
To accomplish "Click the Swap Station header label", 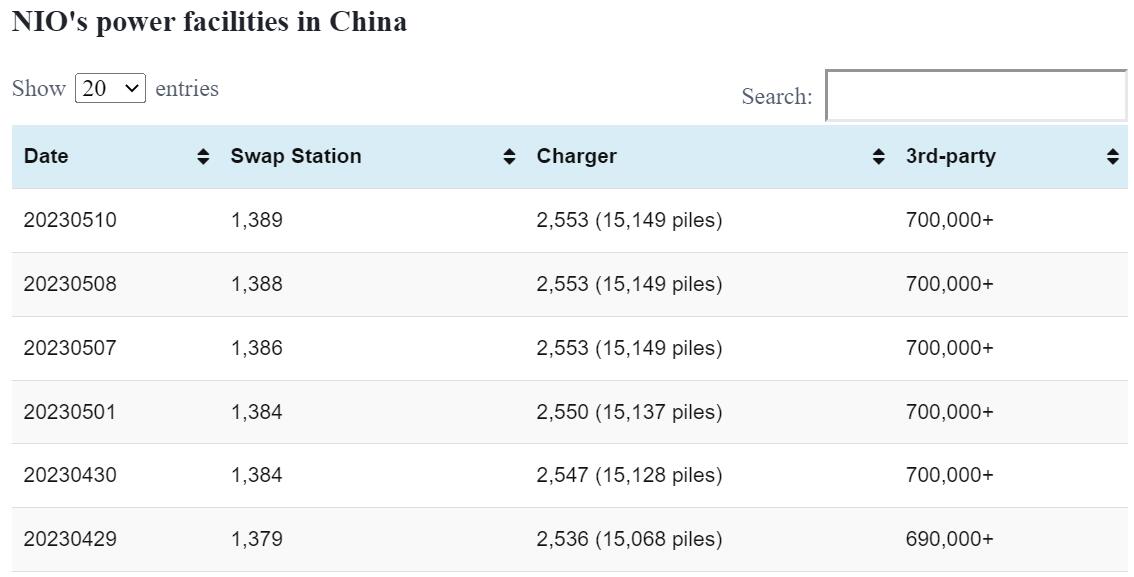I will [295, 157].
